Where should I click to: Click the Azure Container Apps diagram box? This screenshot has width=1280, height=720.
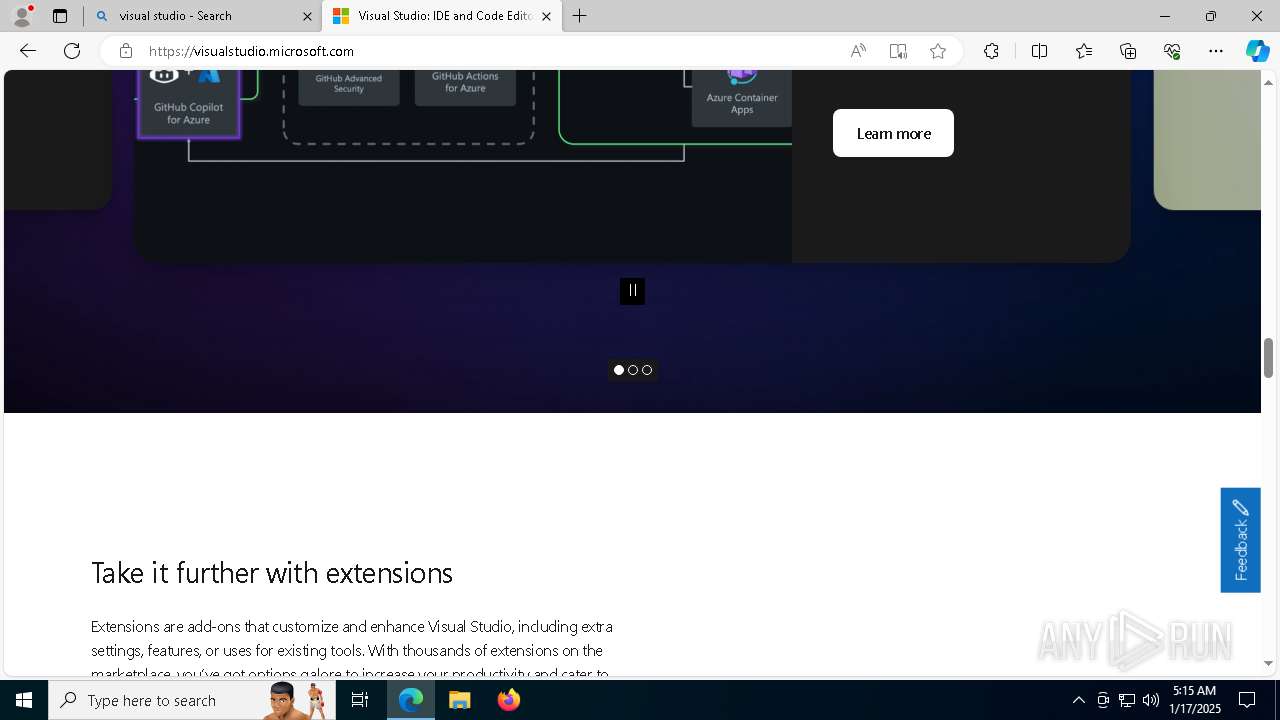coord(741,98)
